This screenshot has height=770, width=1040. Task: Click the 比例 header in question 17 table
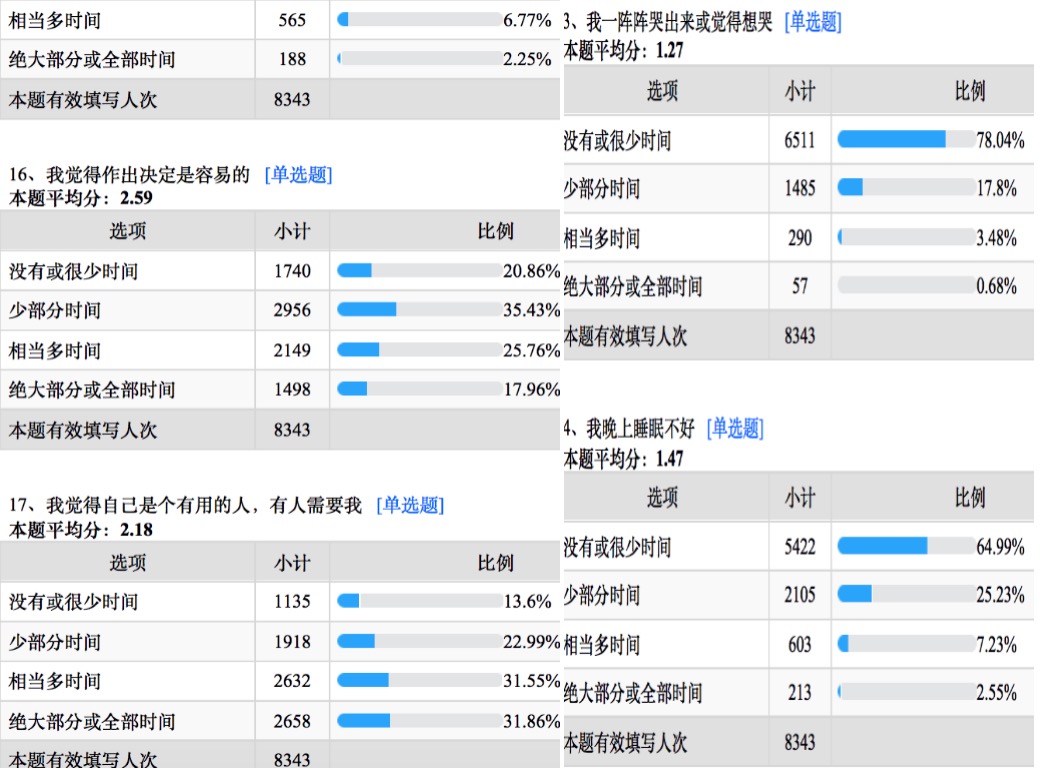pyautogui.click(x=495, y=563)
